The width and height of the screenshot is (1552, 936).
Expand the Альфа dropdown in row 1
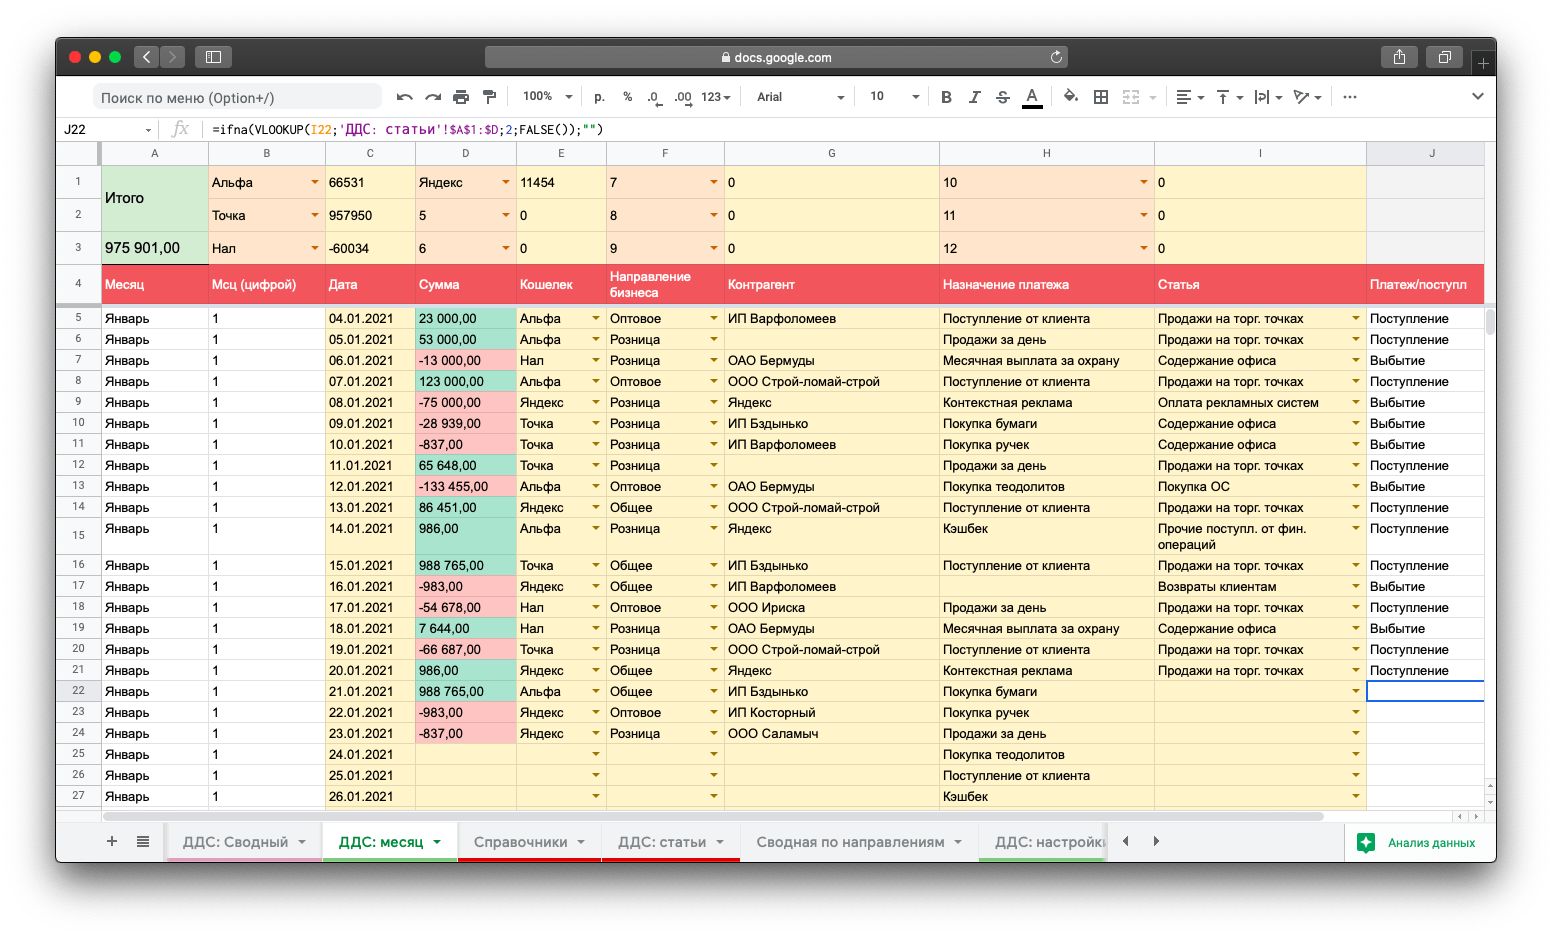coord(314,183)
